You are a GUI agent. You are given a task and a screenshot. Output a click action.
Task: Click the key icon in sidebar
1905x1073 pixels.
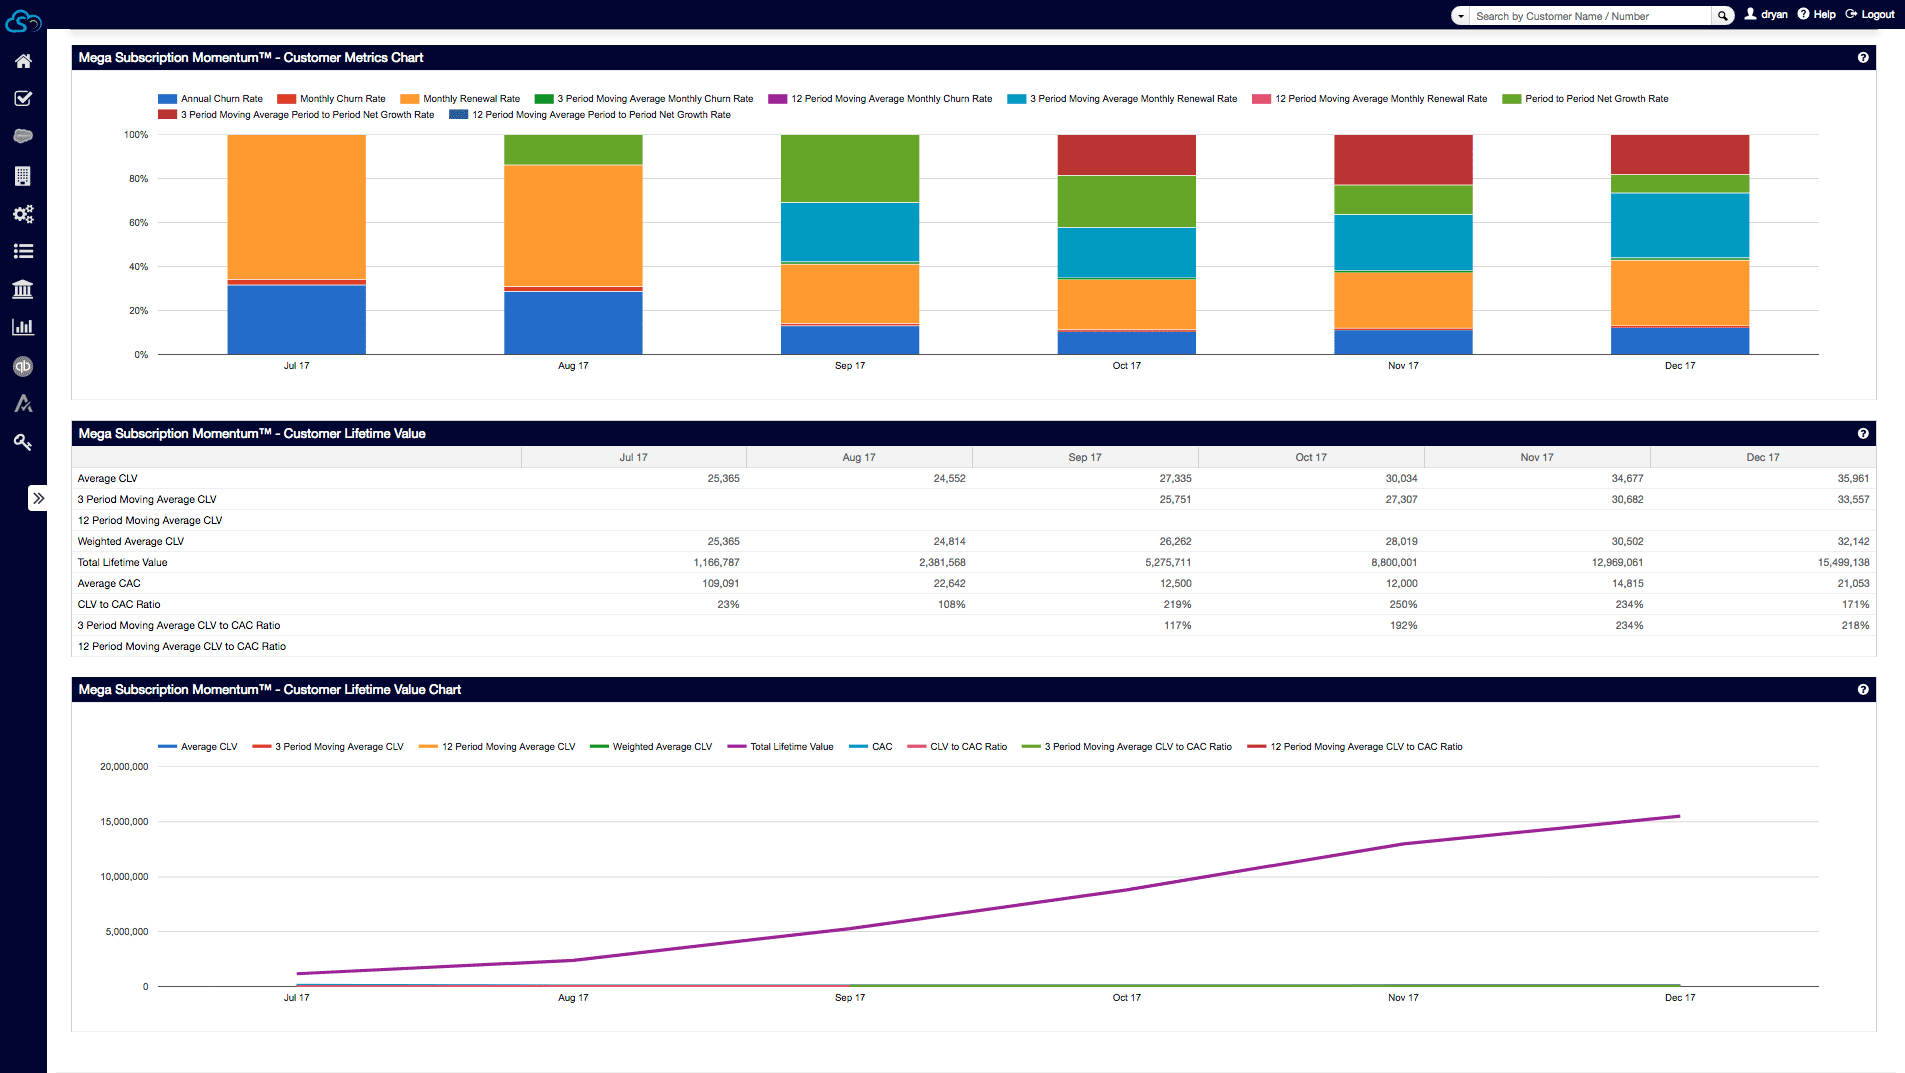pyautogui.click(x=23, y=442)
